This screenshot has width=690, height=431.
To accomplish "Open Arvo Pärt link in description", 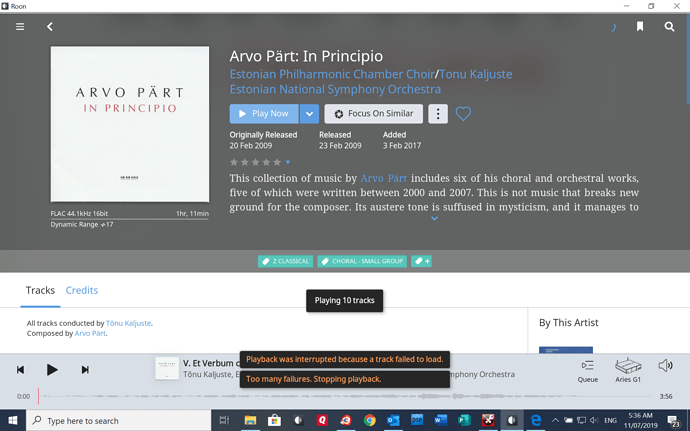I will click(384, 178).
